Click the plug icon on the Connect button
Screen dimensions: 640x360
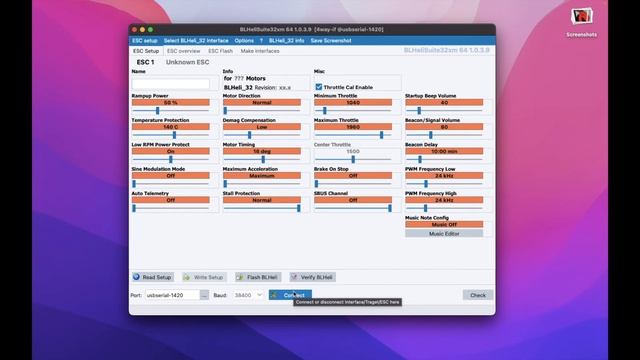pyautogui.click(x=274, y=295)
